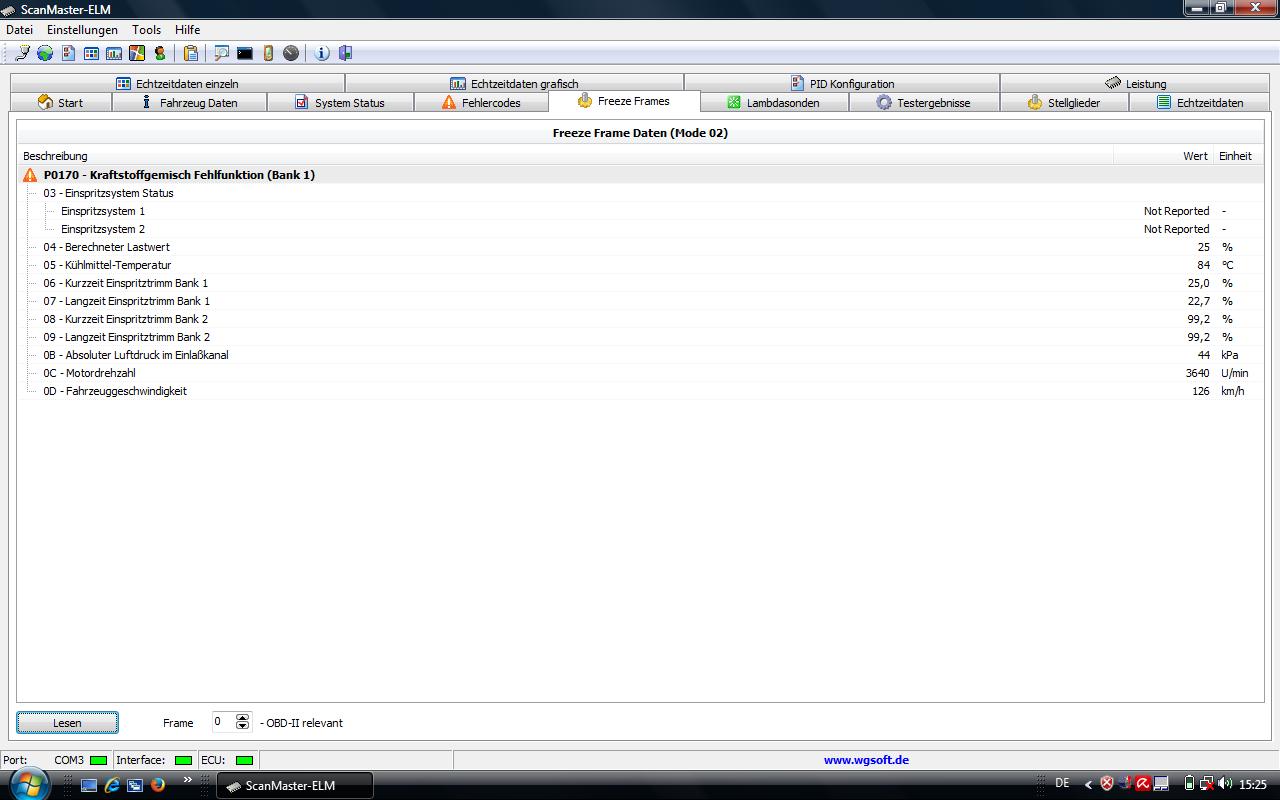Click the connect cable icon in toolbar

coord(22,53)
